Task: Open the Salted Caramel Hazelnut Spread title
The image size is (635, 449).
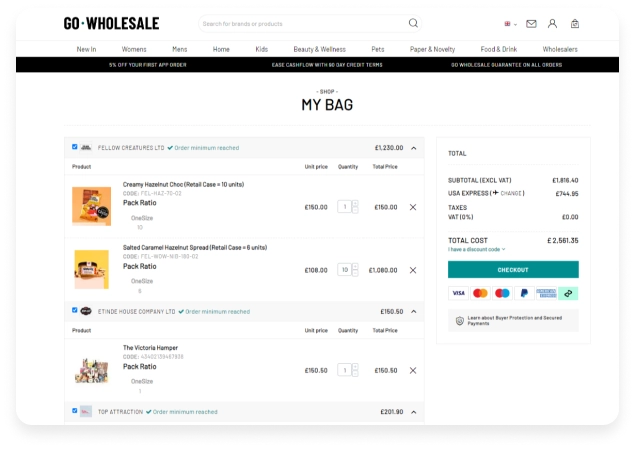Action: point(195,247)
